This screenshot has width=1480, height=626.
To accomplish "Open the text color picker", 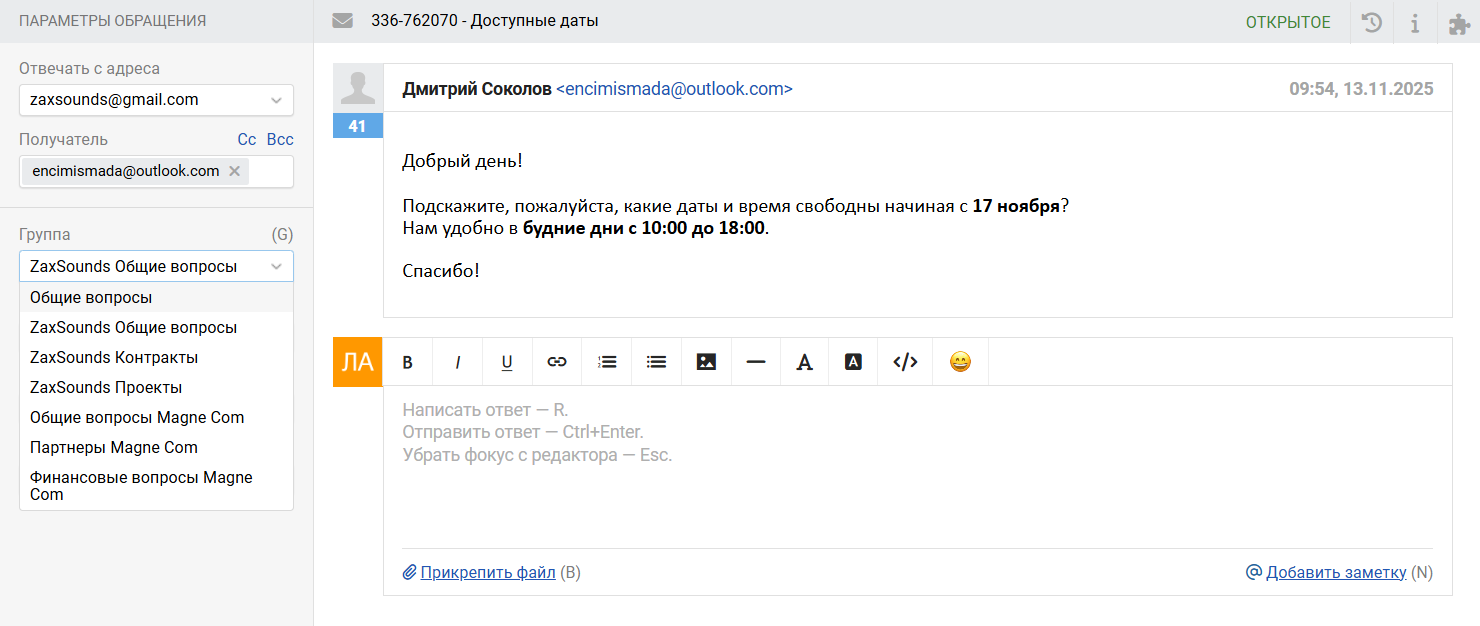I will tap(804, 362).
